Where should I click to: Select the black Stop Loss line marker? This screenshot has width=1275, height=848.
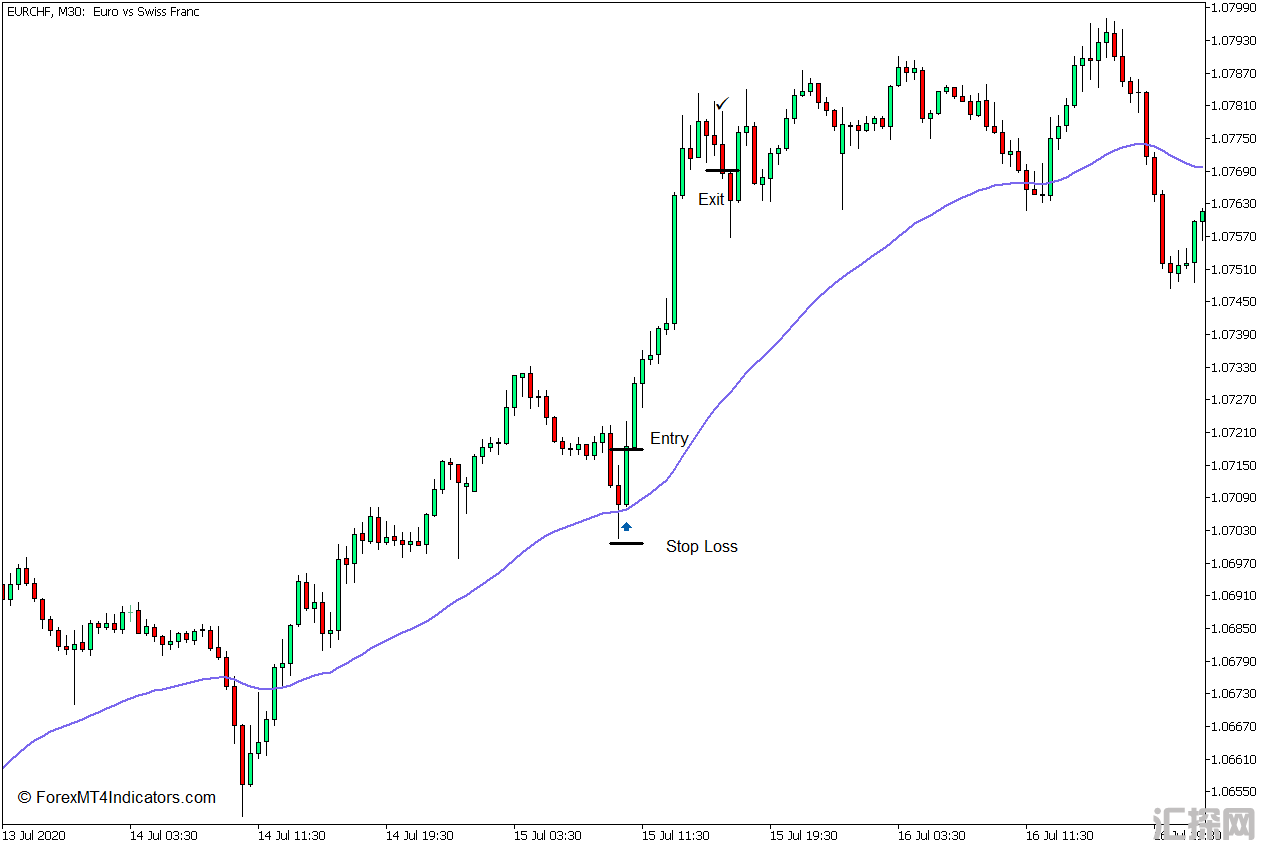click(626, 543)
